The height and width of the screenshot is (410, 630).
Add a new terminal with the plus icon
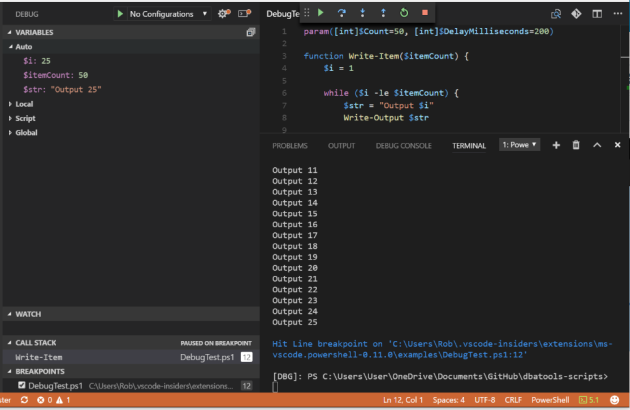pos(556,145)
